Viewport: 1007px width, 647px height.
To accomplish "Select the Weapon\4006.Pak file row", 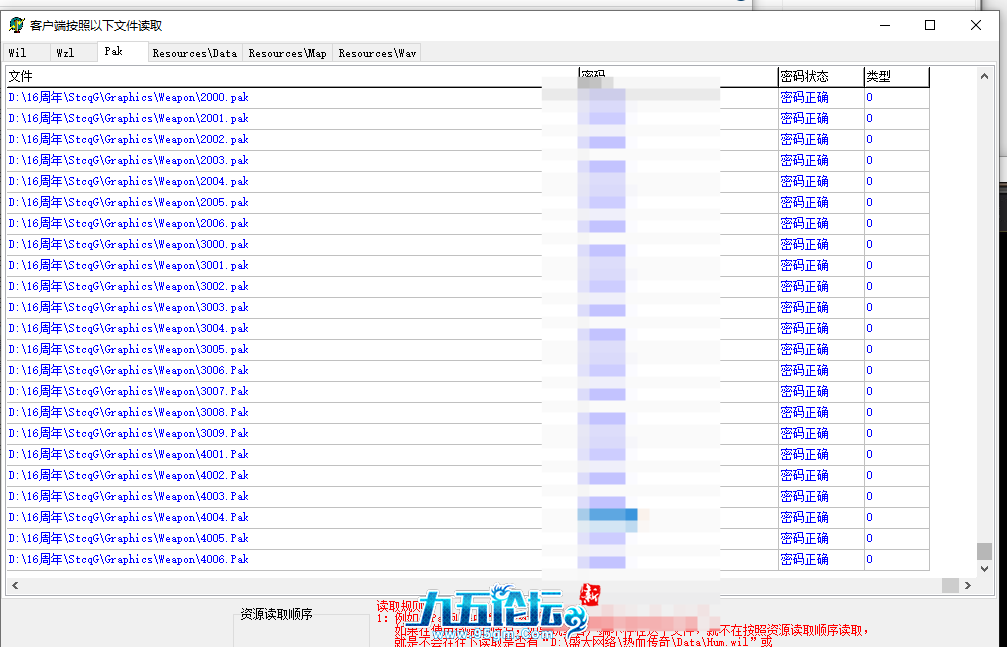I will coord(128,559).
